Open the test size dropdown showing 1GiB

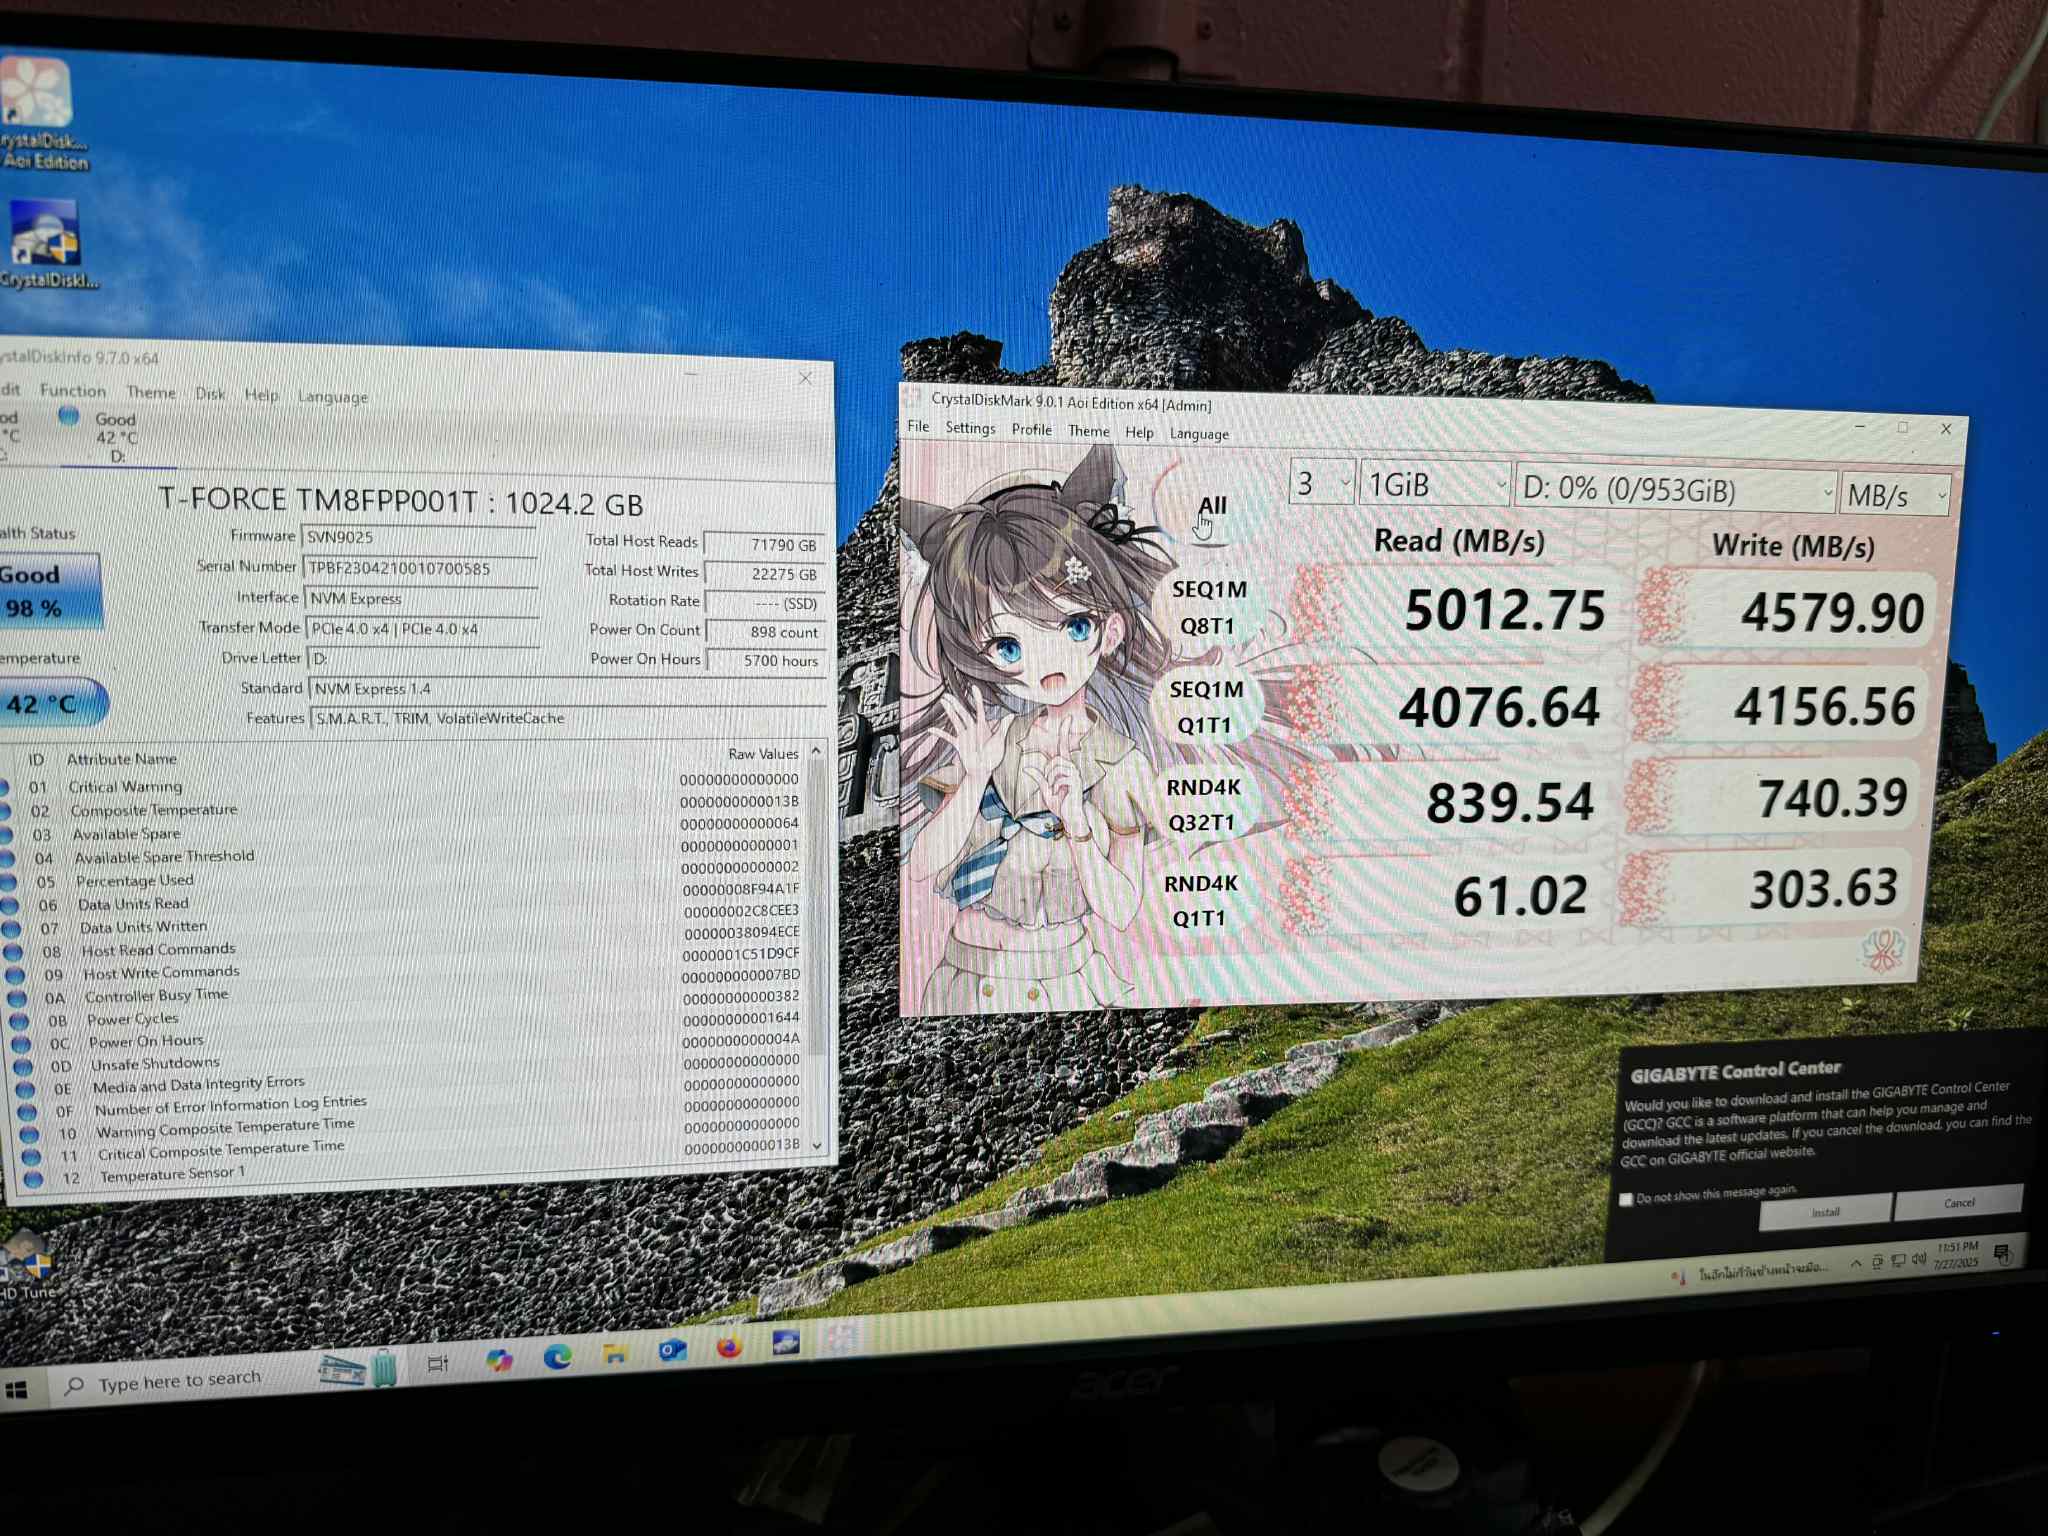1436,486
